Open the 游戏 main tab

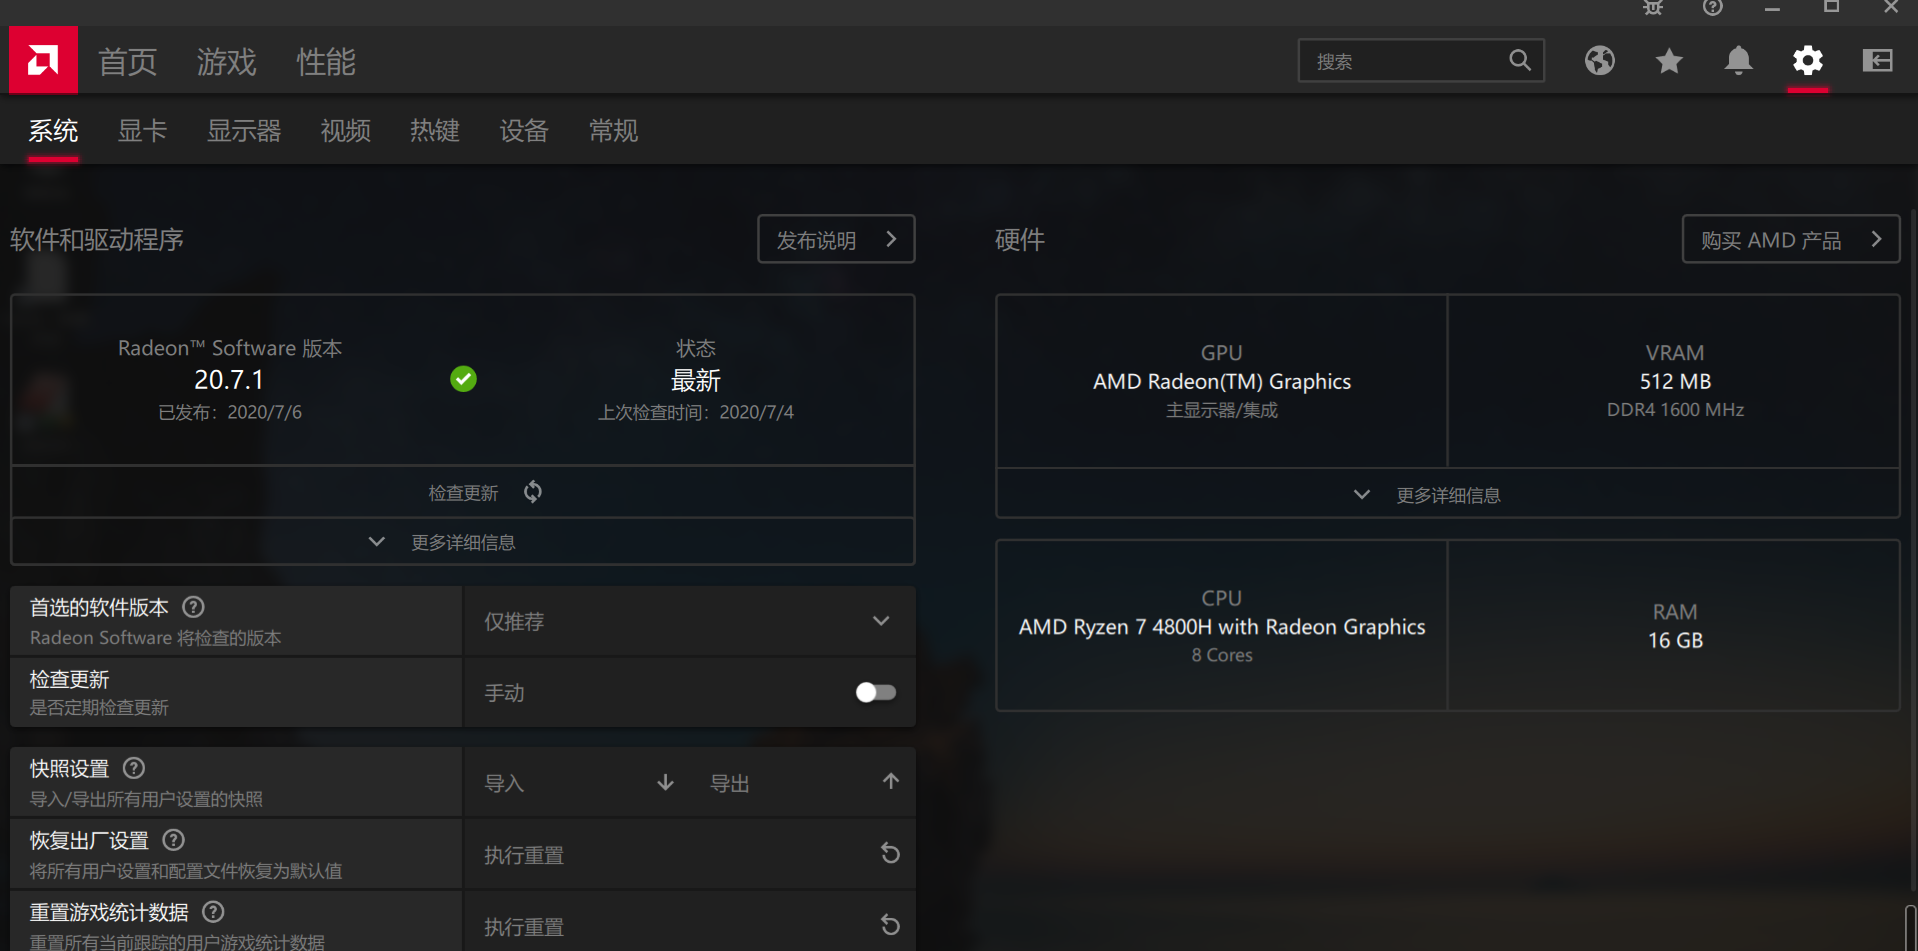click(227, 62)
